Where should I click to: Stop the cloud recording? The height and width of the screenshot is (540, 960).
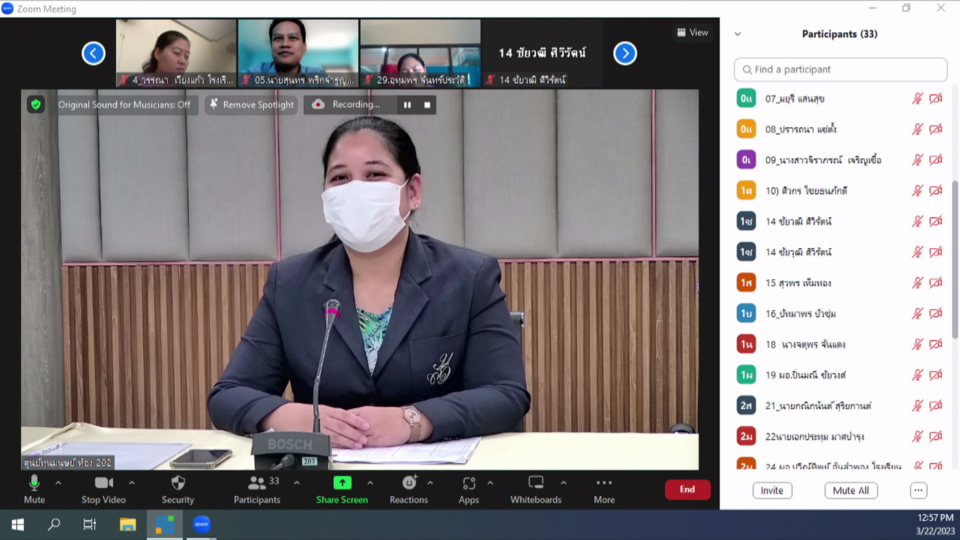point(427,105)
